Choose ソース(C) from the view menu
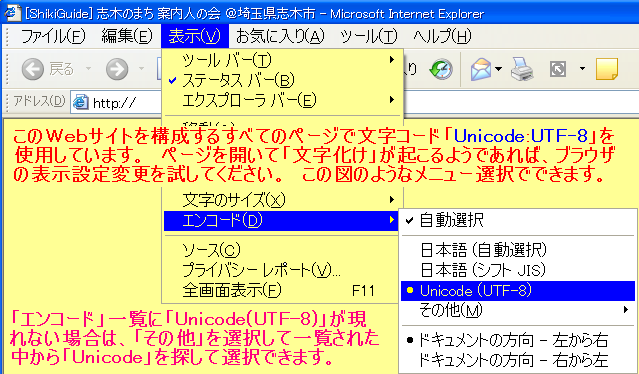 coord(282,250)
